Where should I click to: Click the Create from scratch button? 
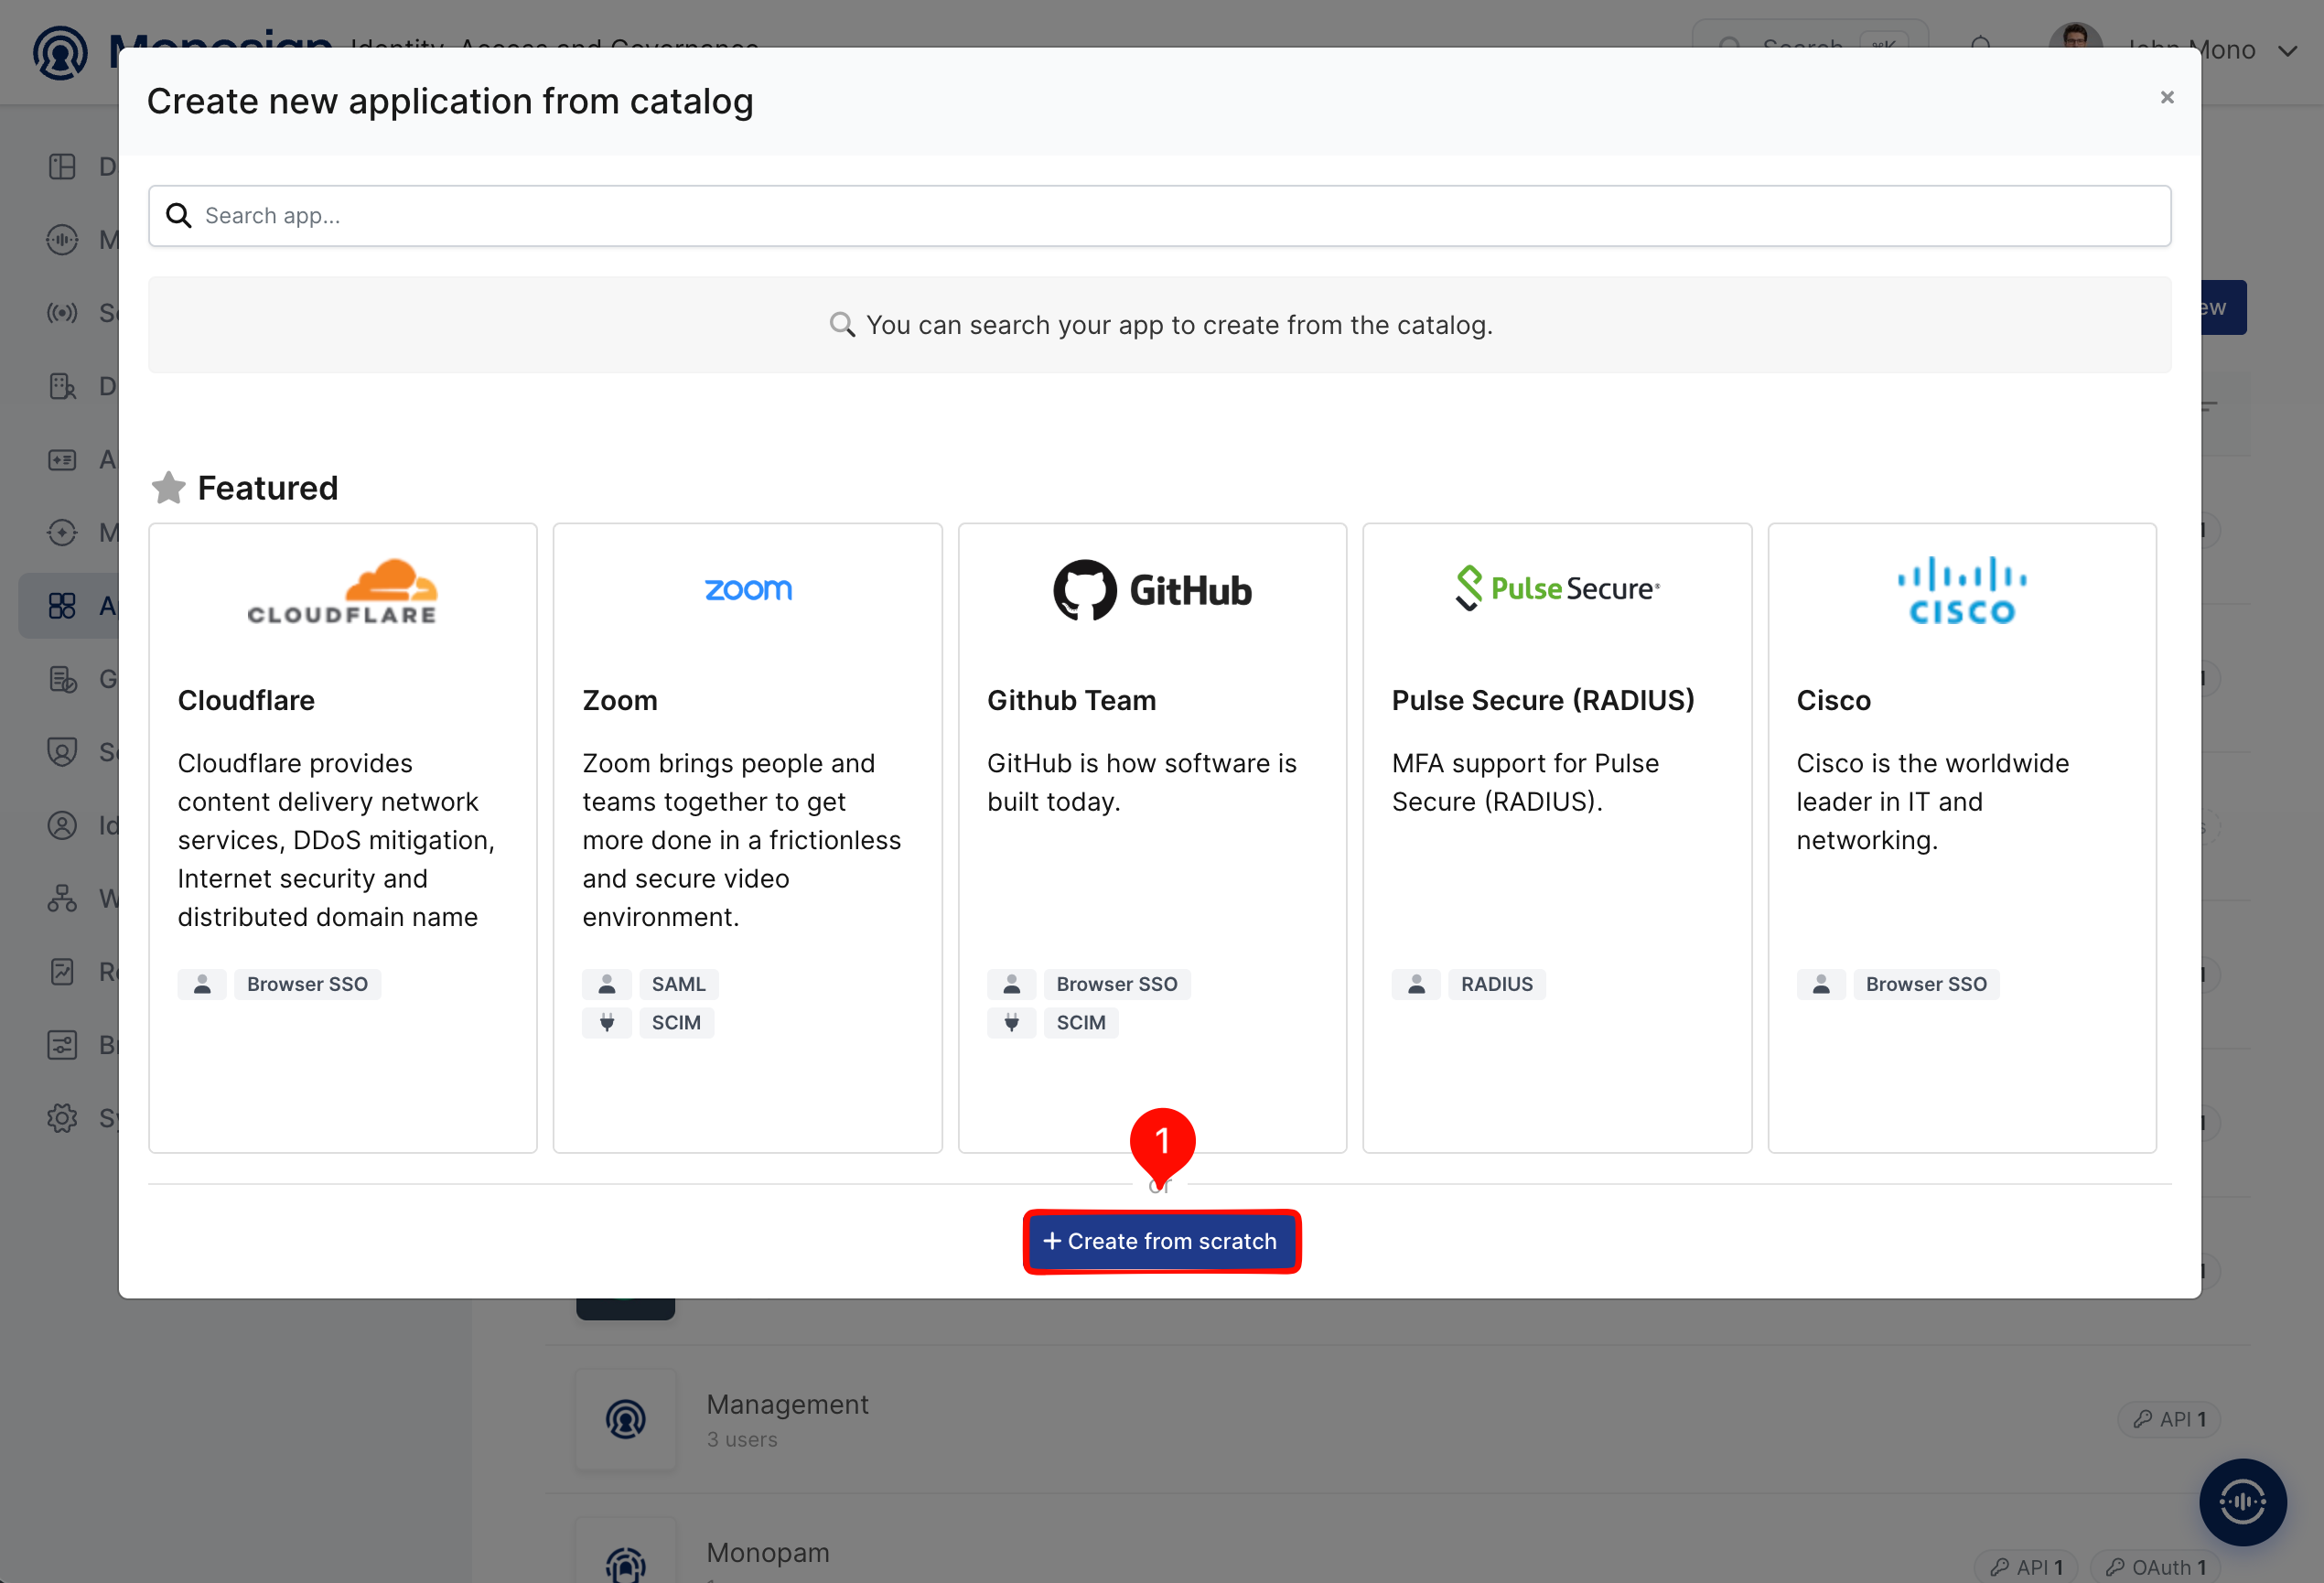(x=1161, y=1241)
